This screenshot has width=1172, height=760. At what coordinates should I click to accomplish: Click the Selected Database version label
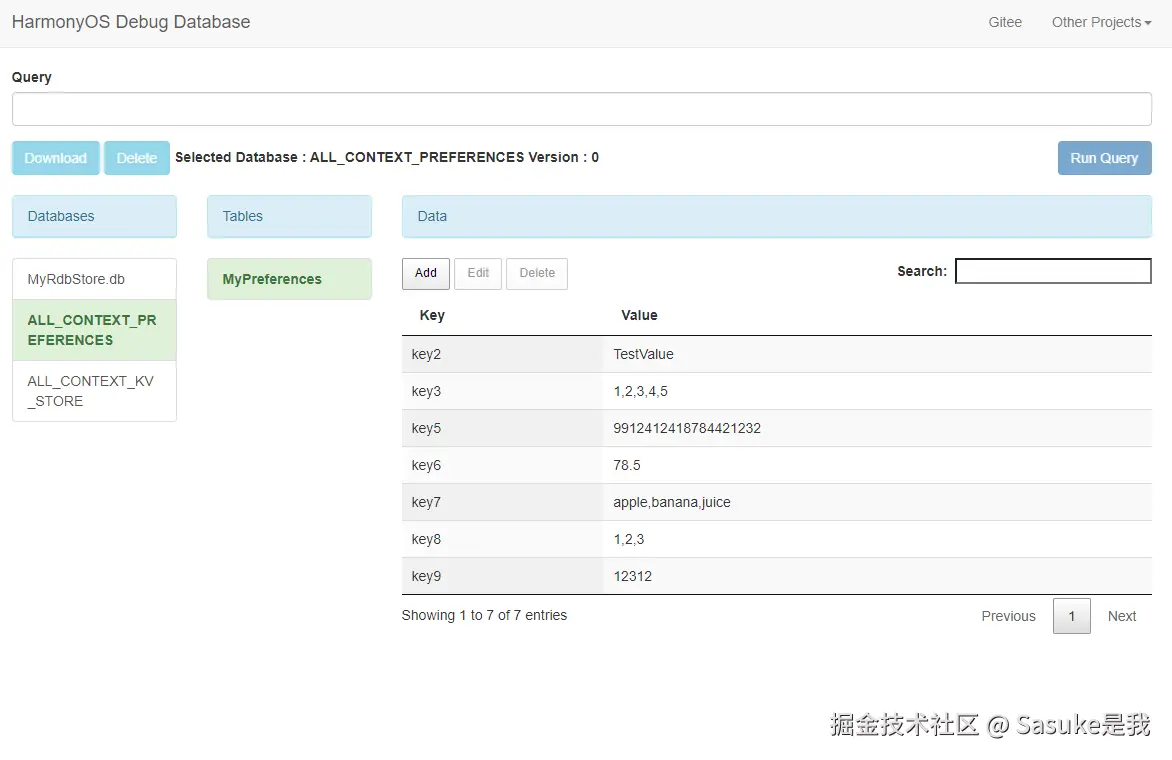tap(386, 158)
